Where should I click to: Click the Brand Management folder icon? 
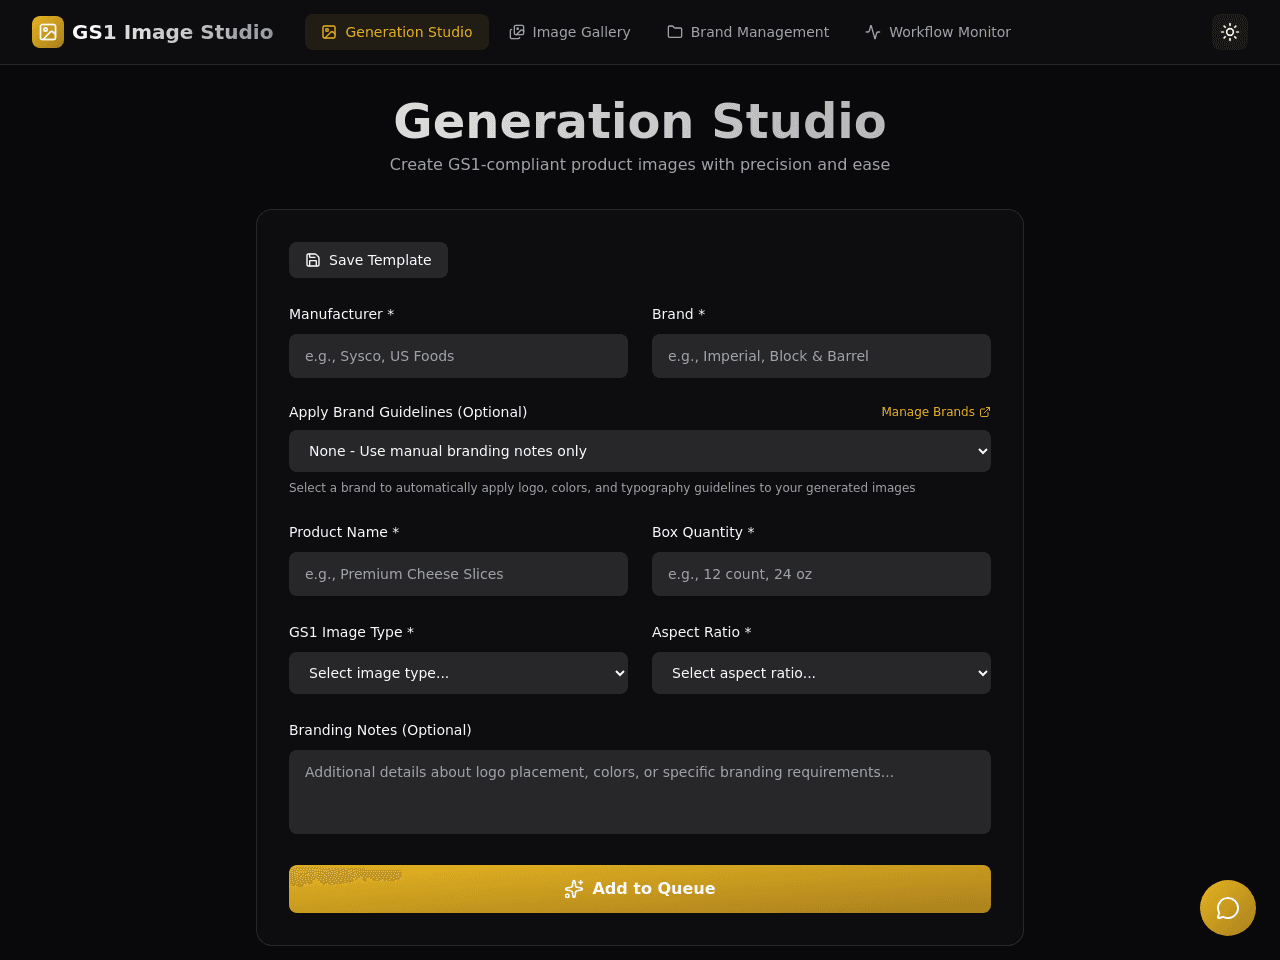(x=675, y=32)
